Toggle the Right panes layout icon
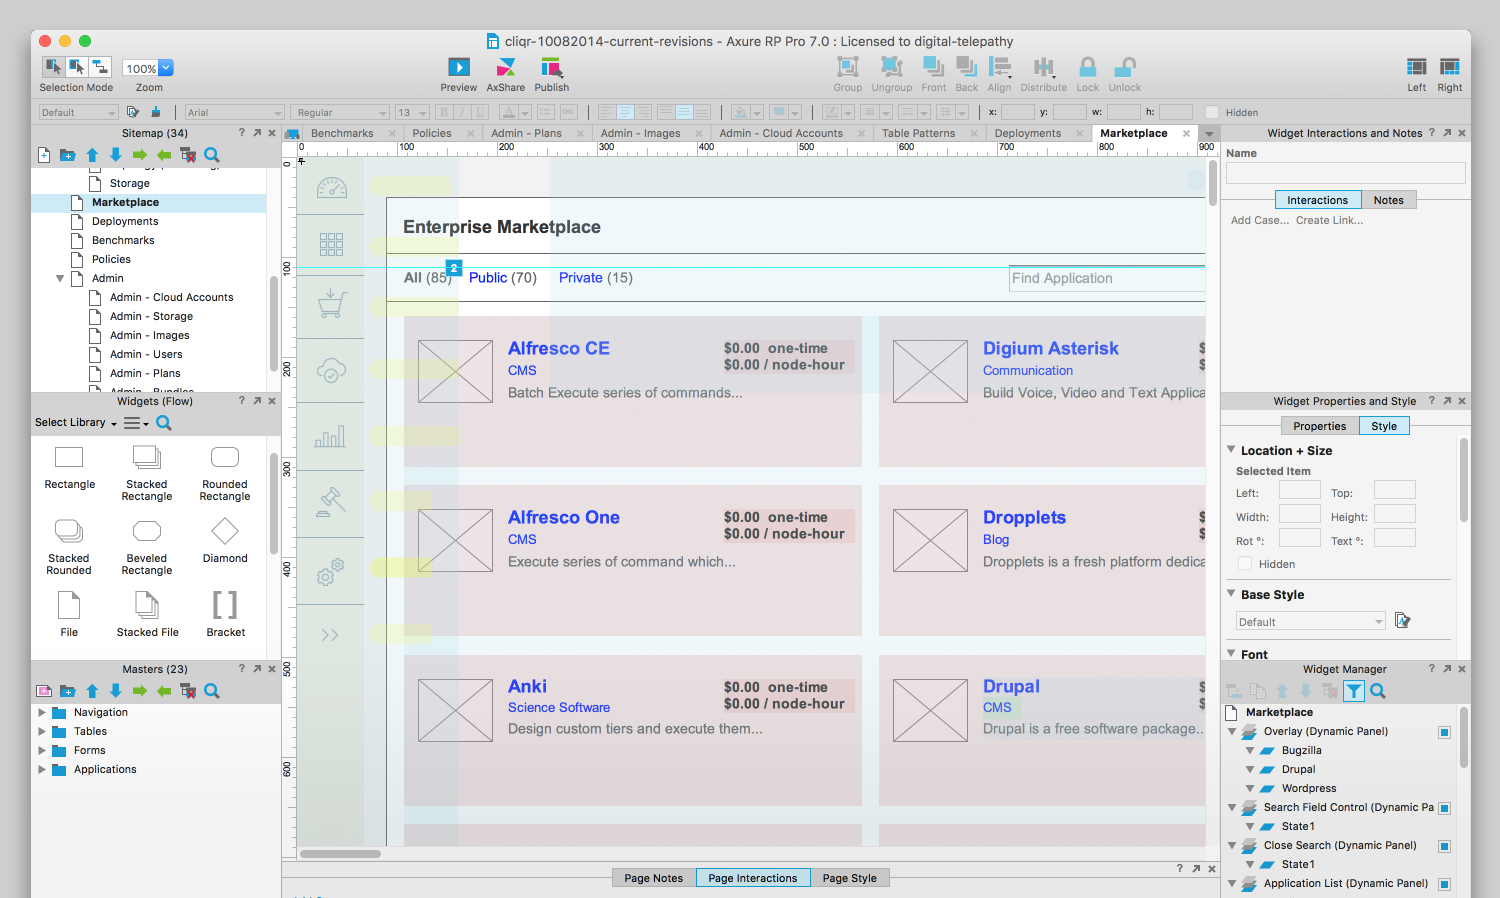This screenshot has width=1500, height=898. (x=1449, y=67)
